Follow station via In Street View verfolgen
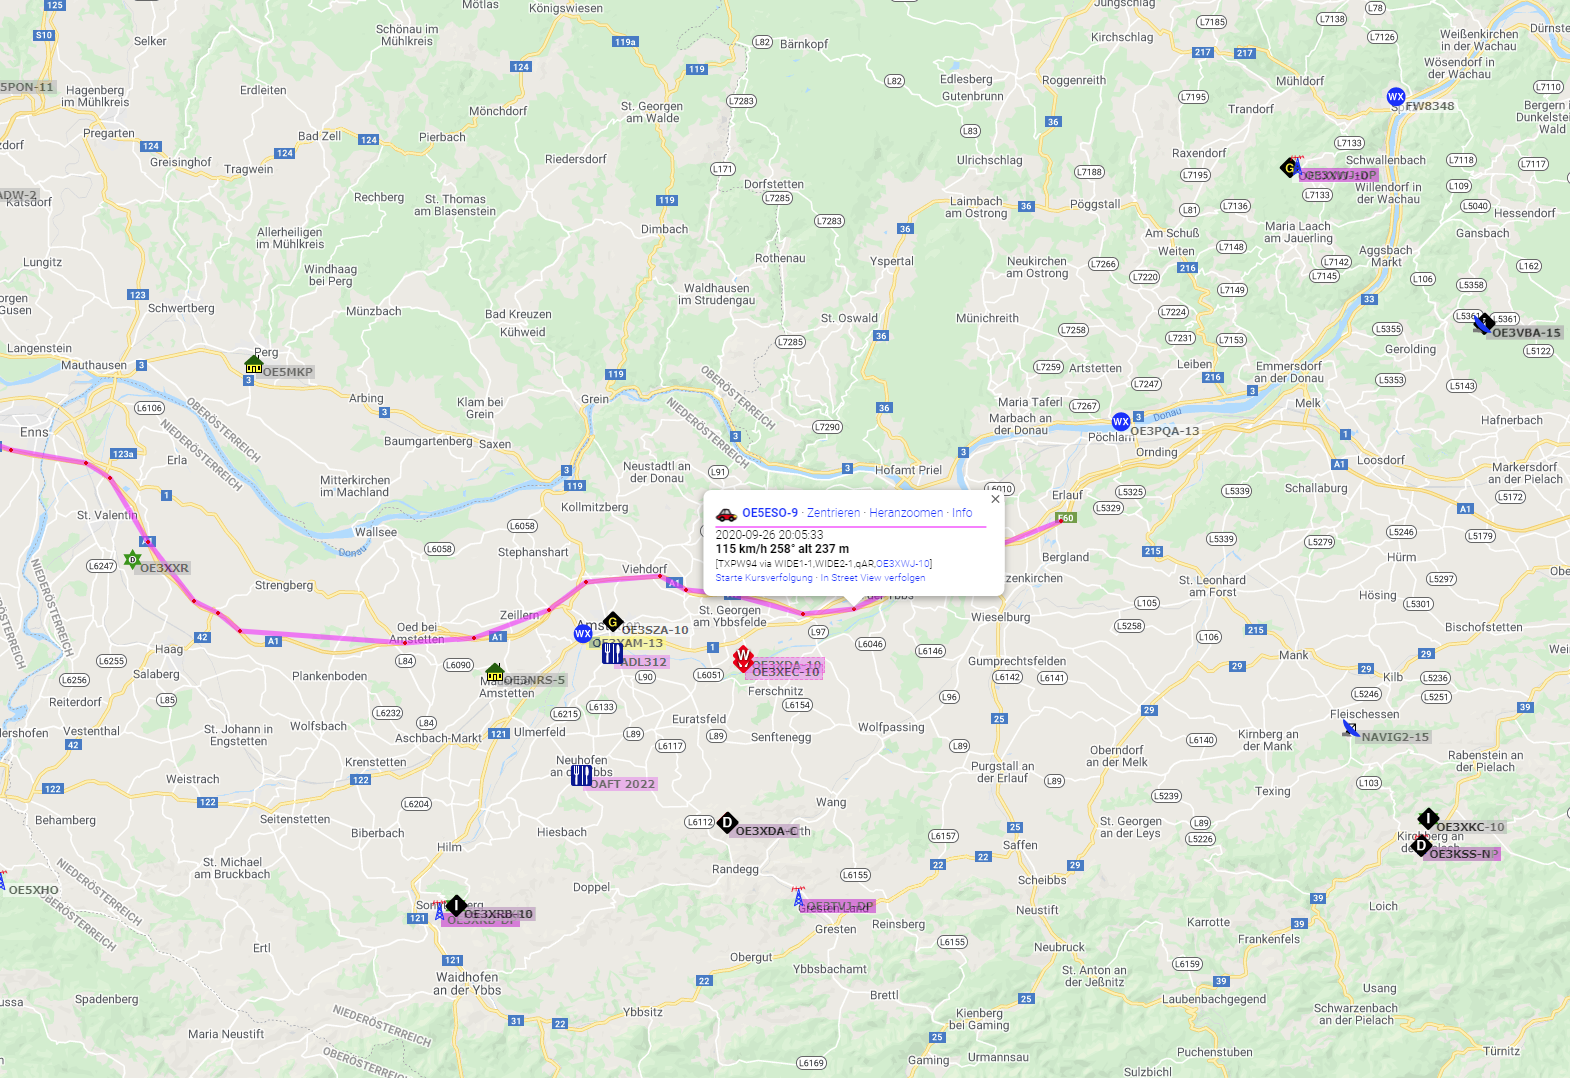 coord(873,578)
